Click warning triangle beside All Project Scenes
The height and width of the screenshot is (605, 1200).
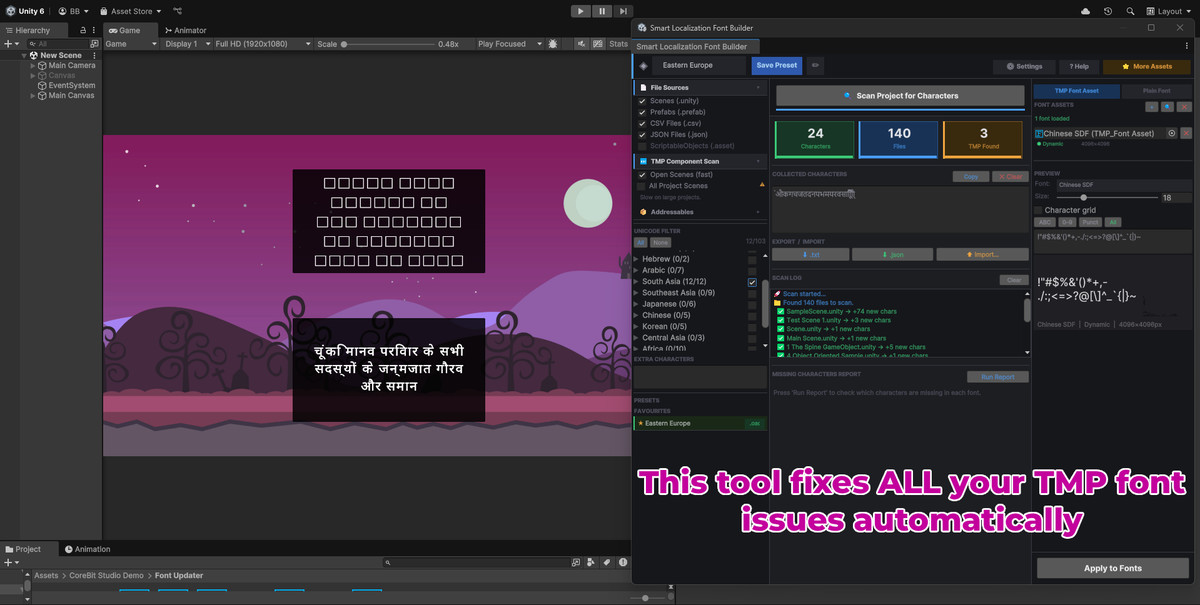(x=763, y=185)
